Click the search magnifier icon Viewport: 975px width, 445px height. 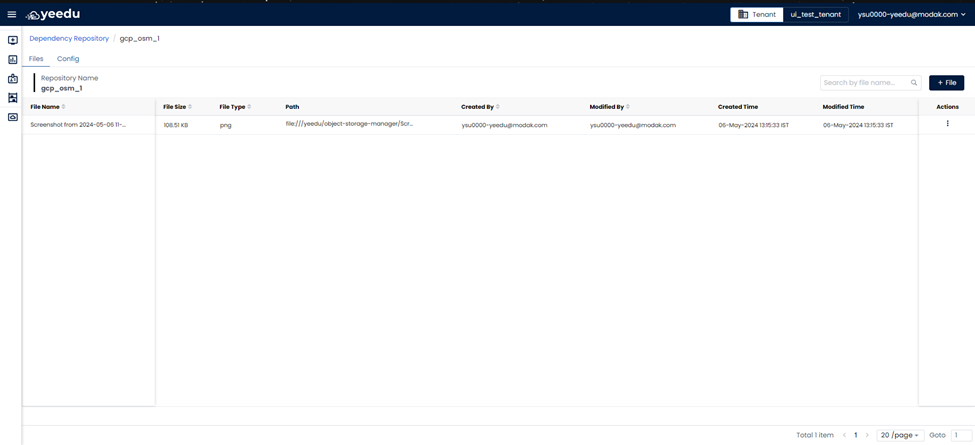[914, 83]
